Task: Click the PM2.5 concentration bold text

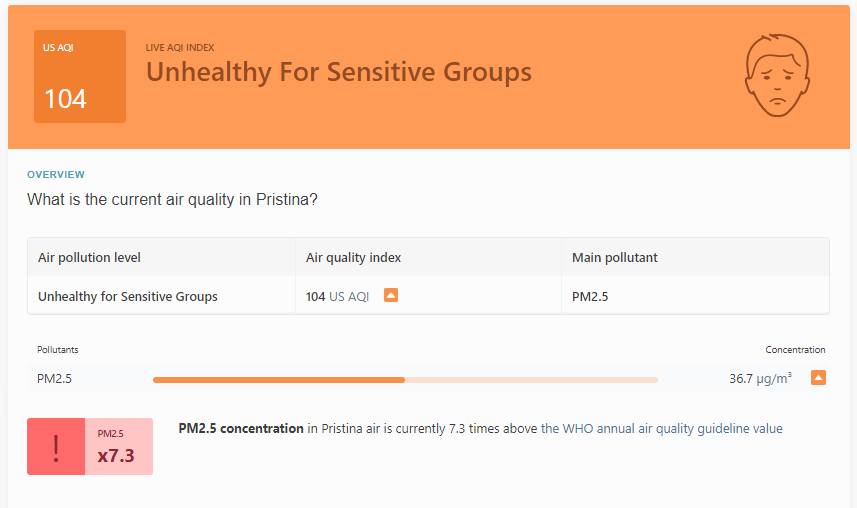Action: [241, 429]
